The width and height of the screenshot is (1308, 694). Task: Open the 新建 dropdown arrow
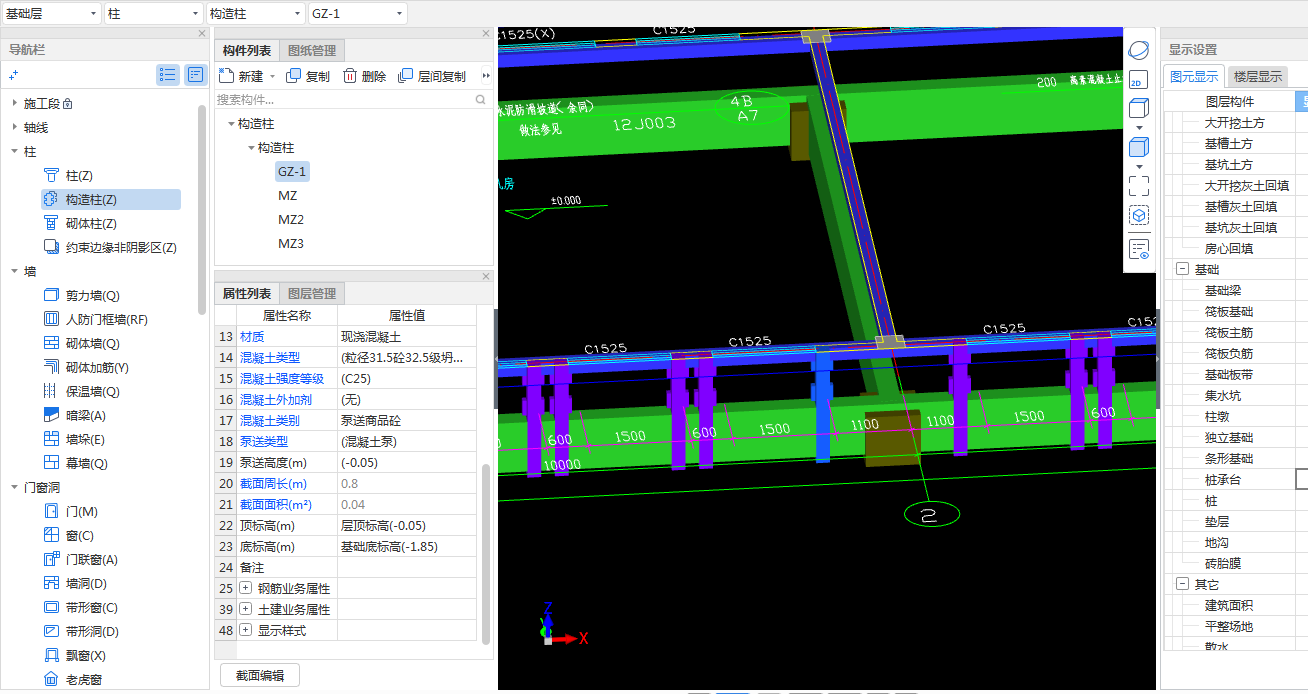pyautogui.click(x=272, y=77)
